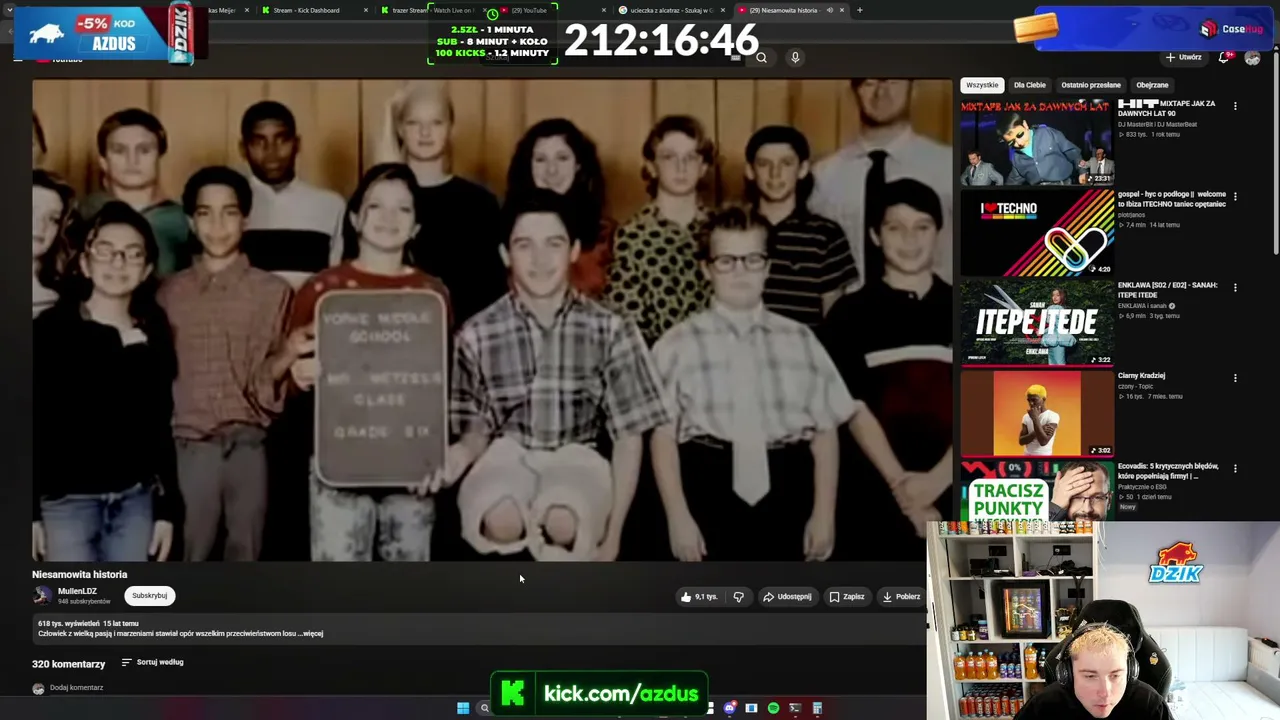Download the video using Pobierz
Image resolution: width=1280 pixels, height=720 pixels.
tap(901, 597)
